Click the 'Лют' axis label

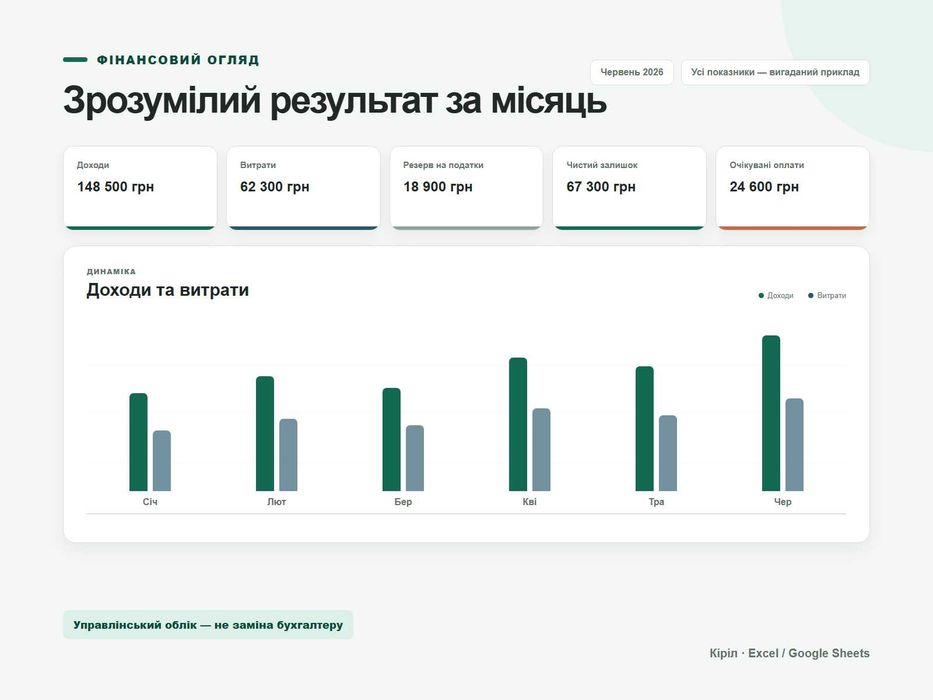tap(277, 502)
